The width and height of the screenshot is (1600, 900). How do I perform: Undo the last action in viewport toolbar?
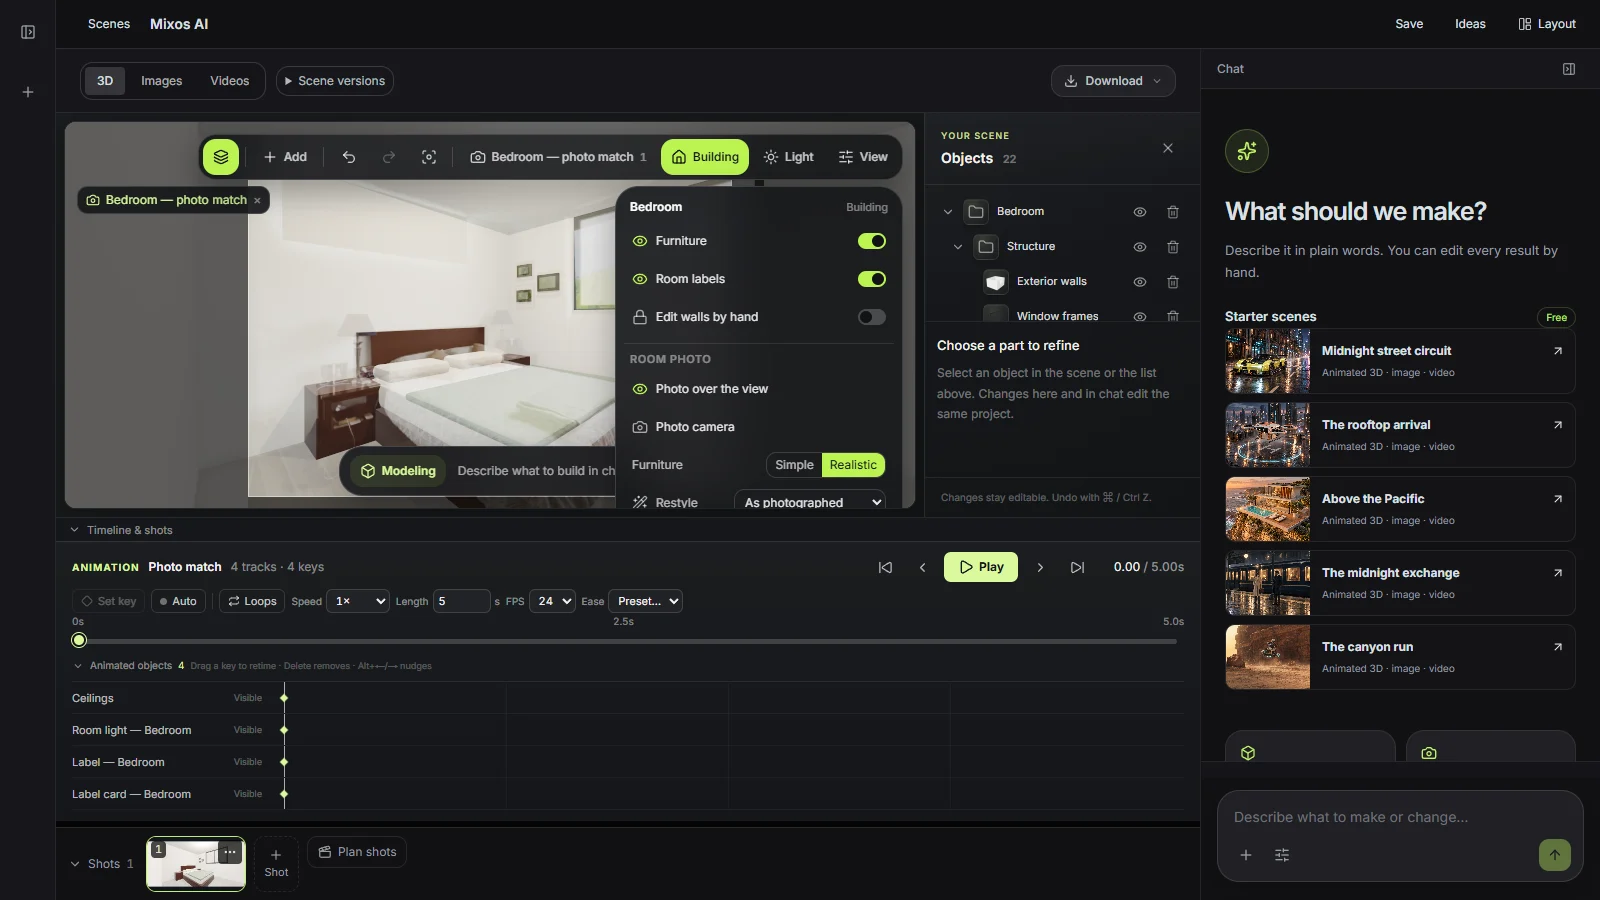(349, 157)
